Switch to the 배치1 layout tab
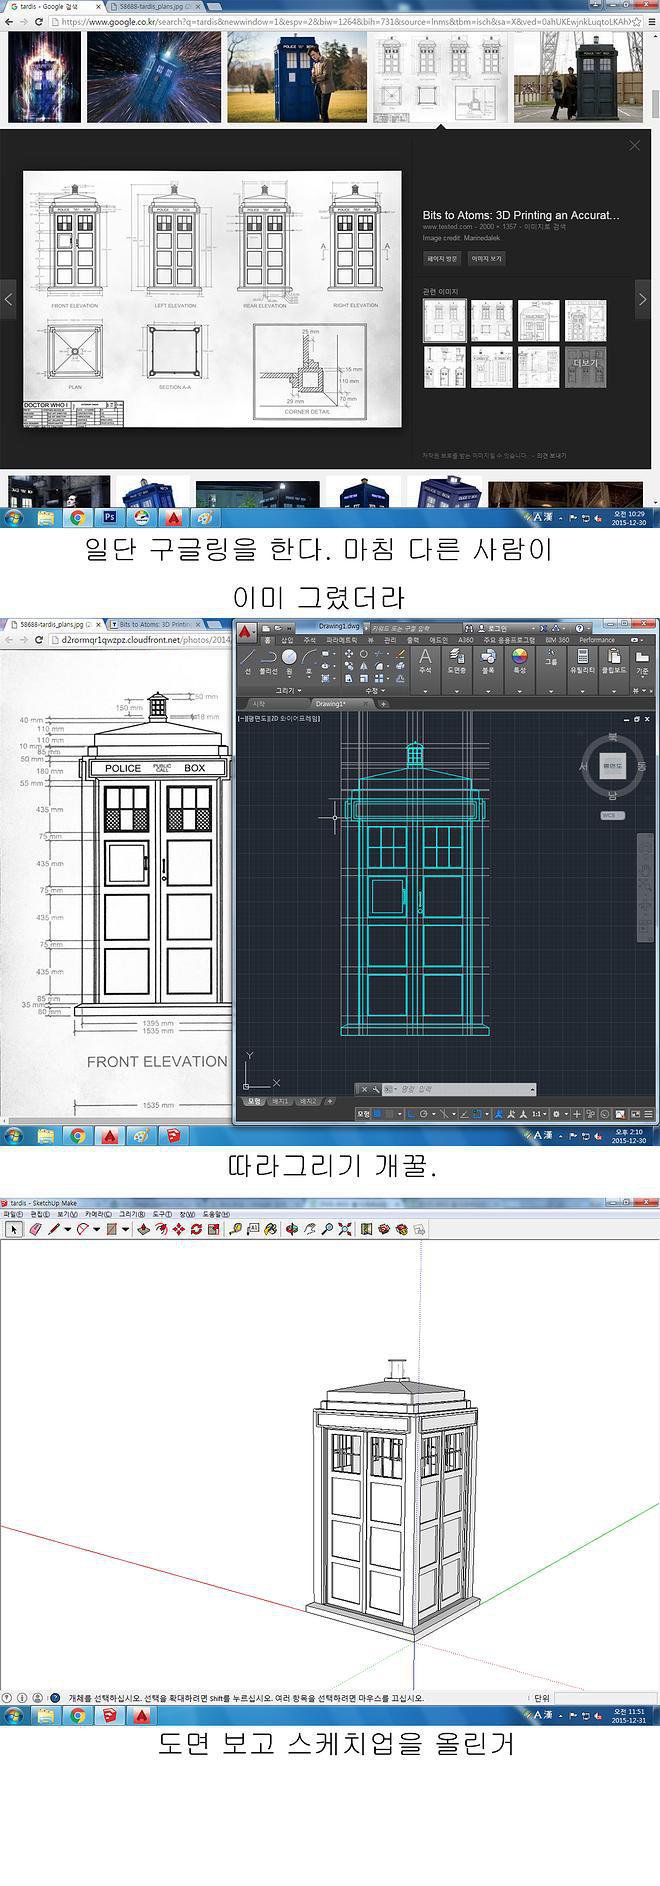The image size is (660, 1886). (279, 1101)
